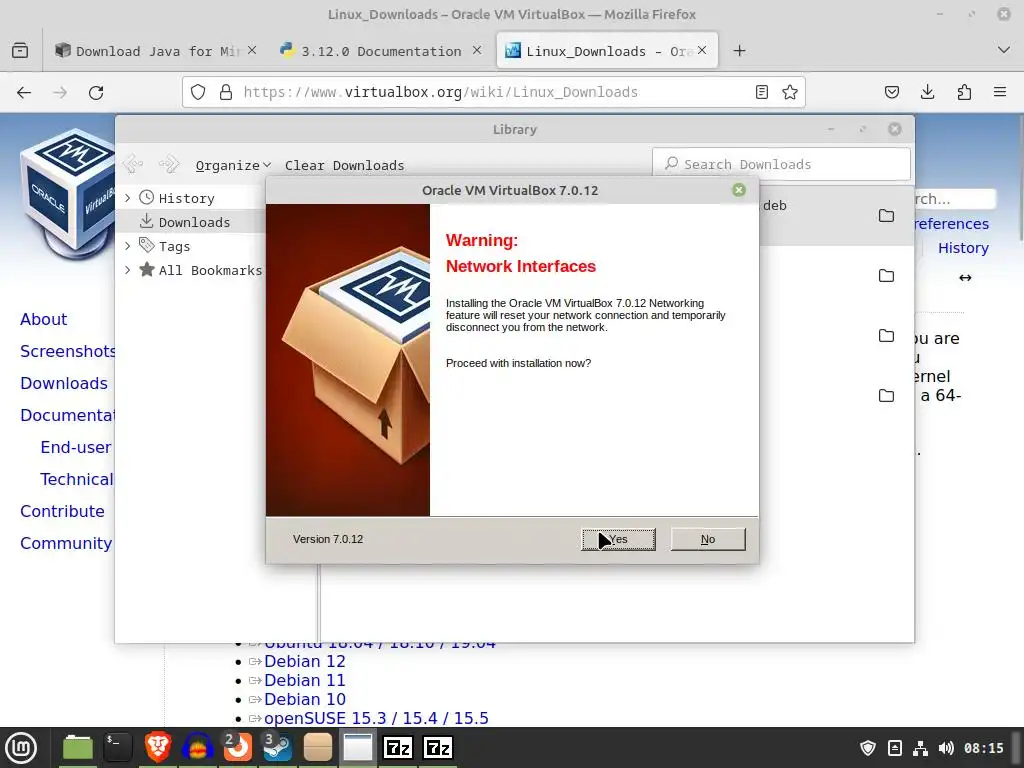Open the Community link
1024x768 pixels.
pos(66,543)
